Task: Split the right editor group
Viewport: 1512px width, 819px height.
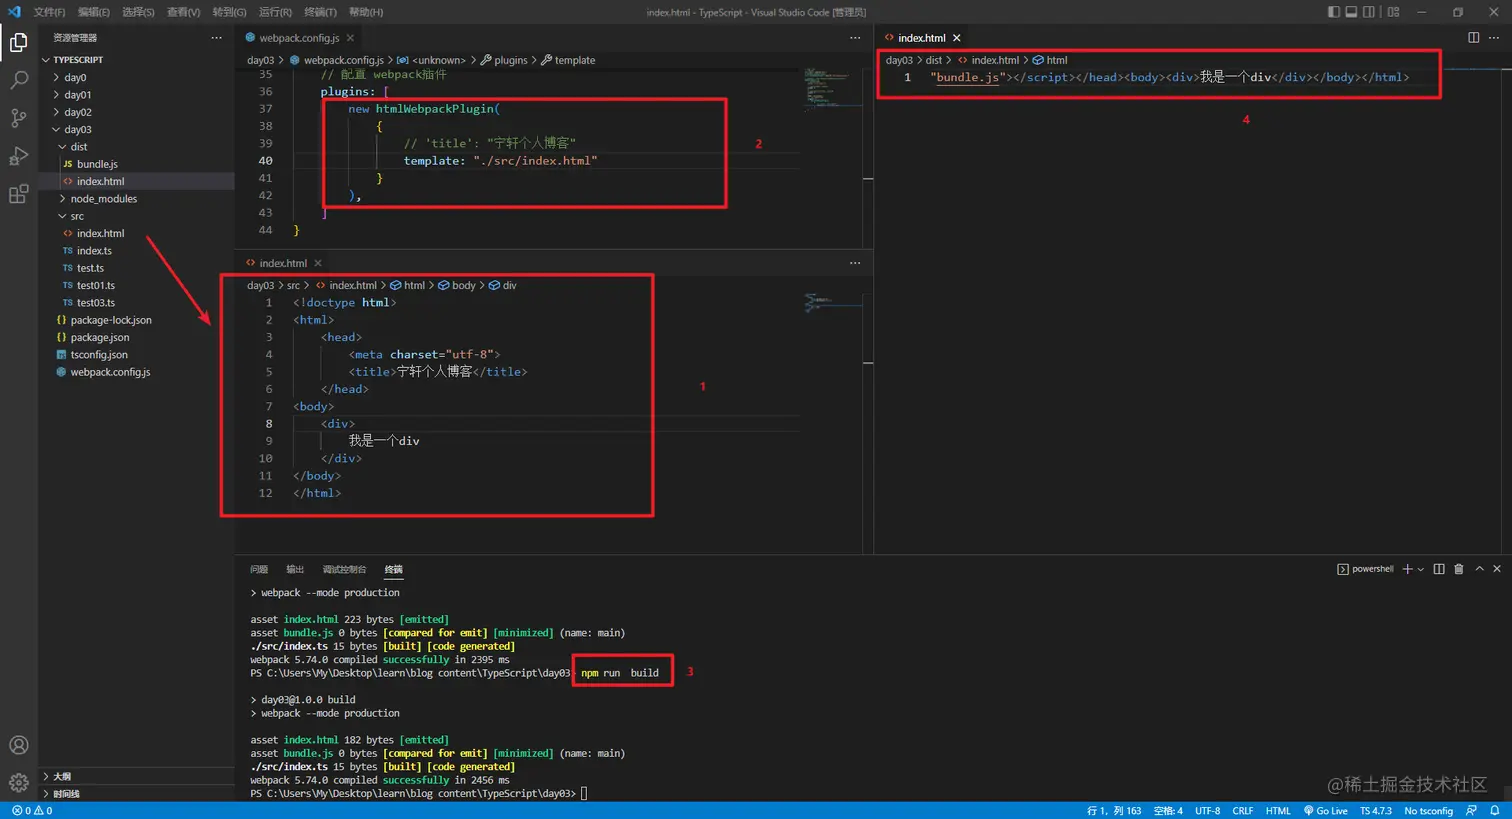Action: pyautogui.click(x=1473, y=38)
